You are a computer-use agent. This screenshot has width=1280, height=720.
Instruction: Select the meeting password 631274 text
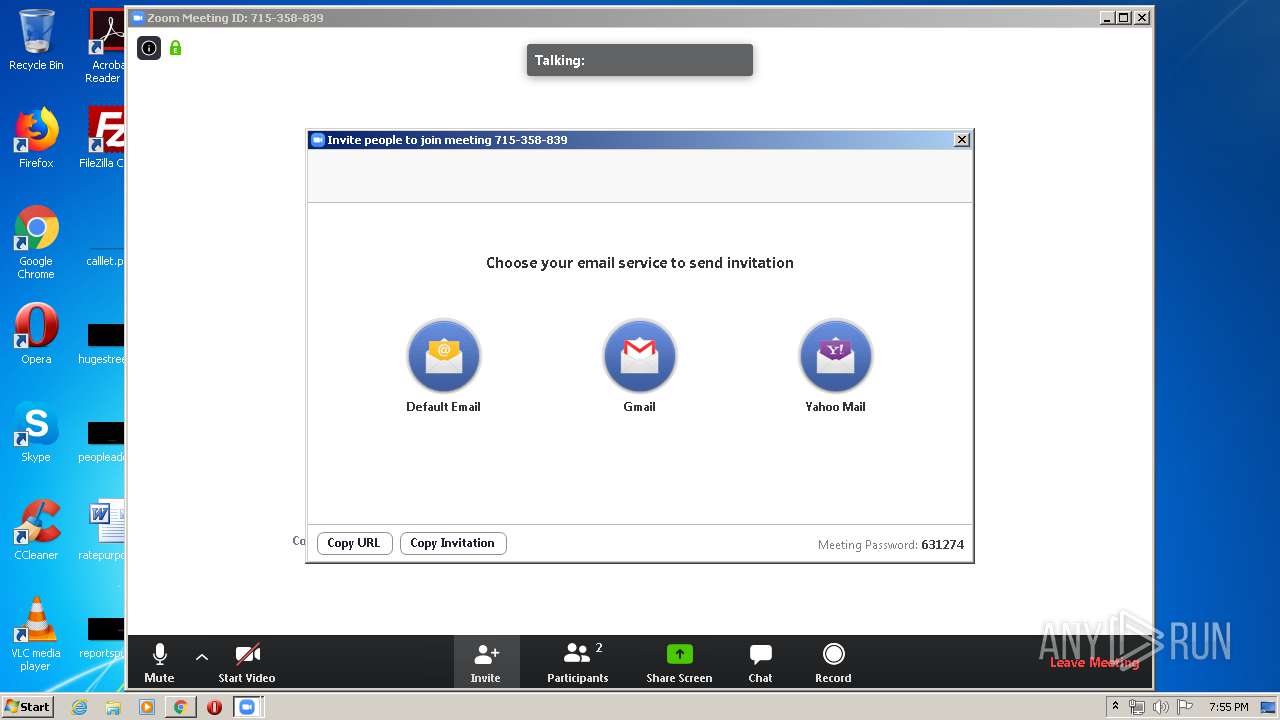942,545
